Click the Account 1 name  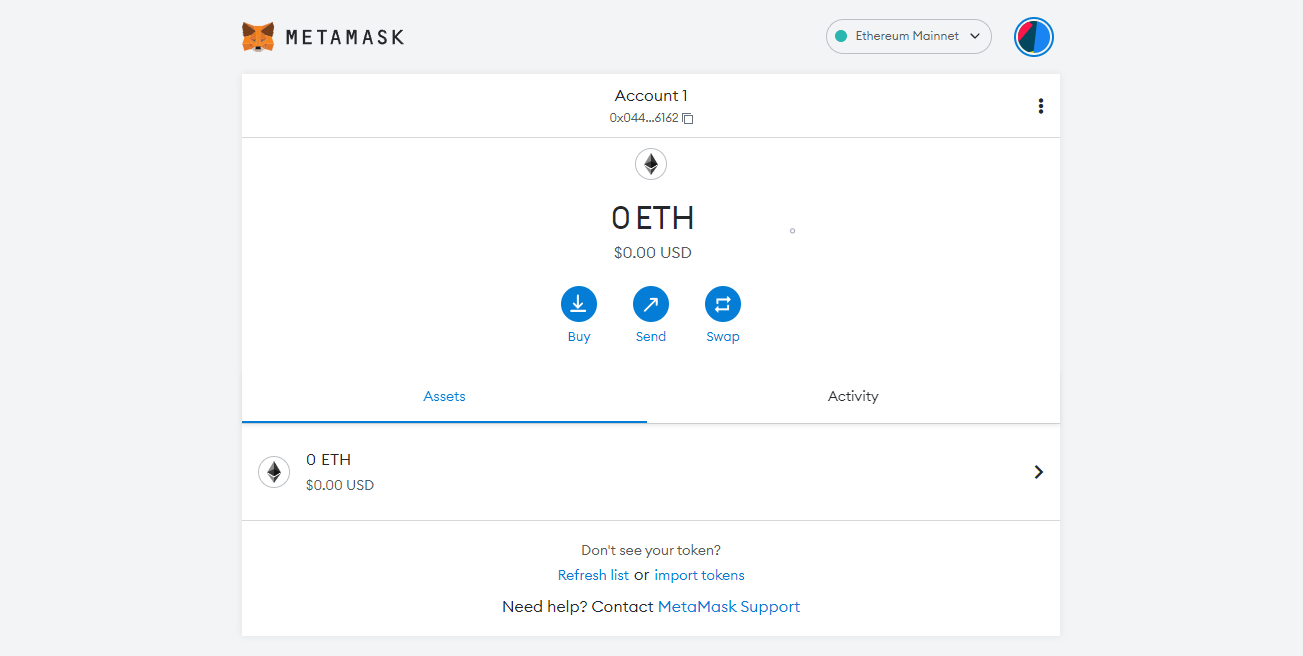[651, 96]
